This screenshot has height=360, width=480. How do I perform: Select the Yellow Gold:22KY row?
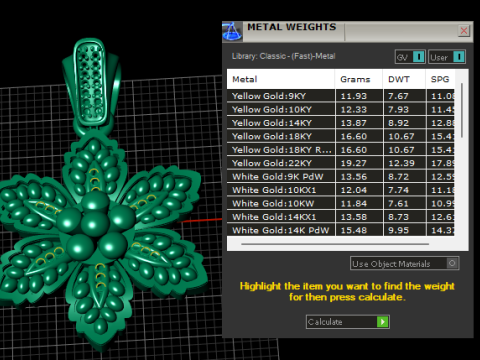(341, 163)
